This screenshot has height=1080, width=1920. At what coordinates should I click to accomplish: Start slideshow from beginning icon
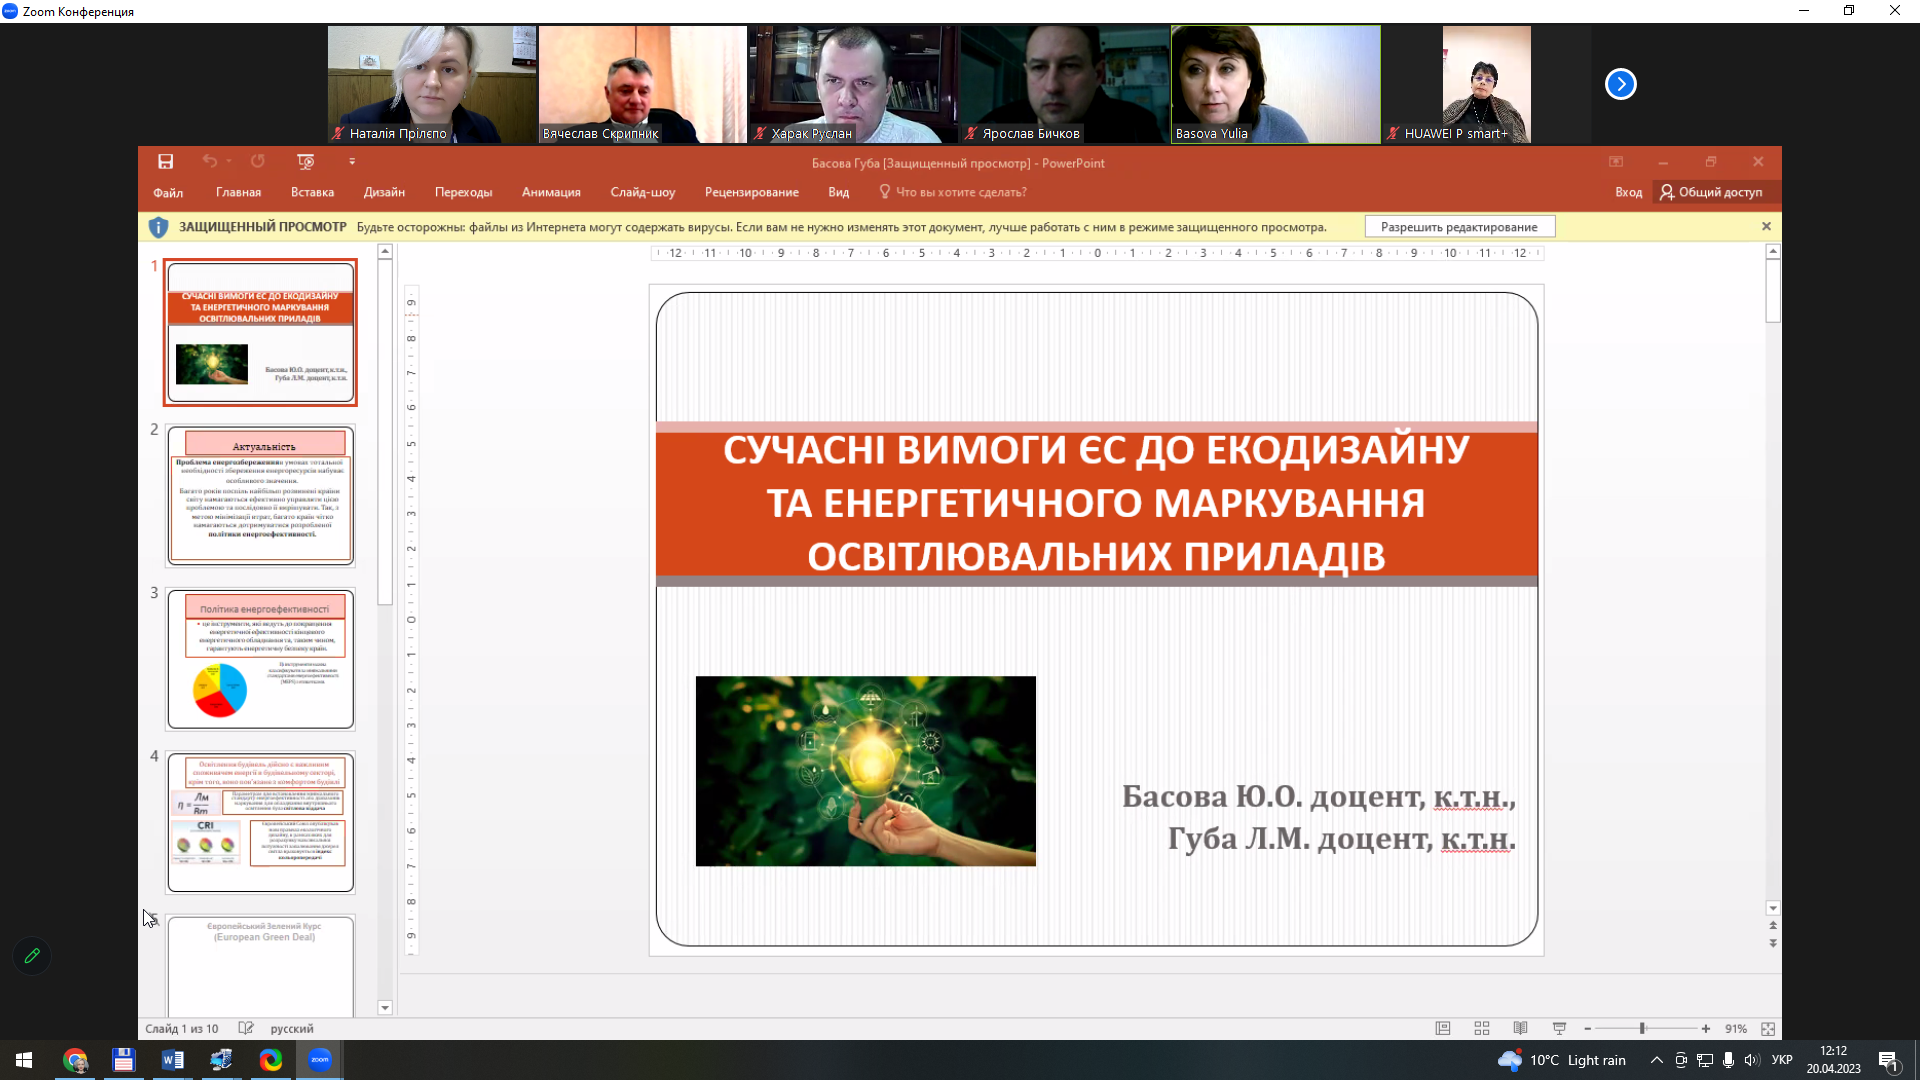coord(306,161)
